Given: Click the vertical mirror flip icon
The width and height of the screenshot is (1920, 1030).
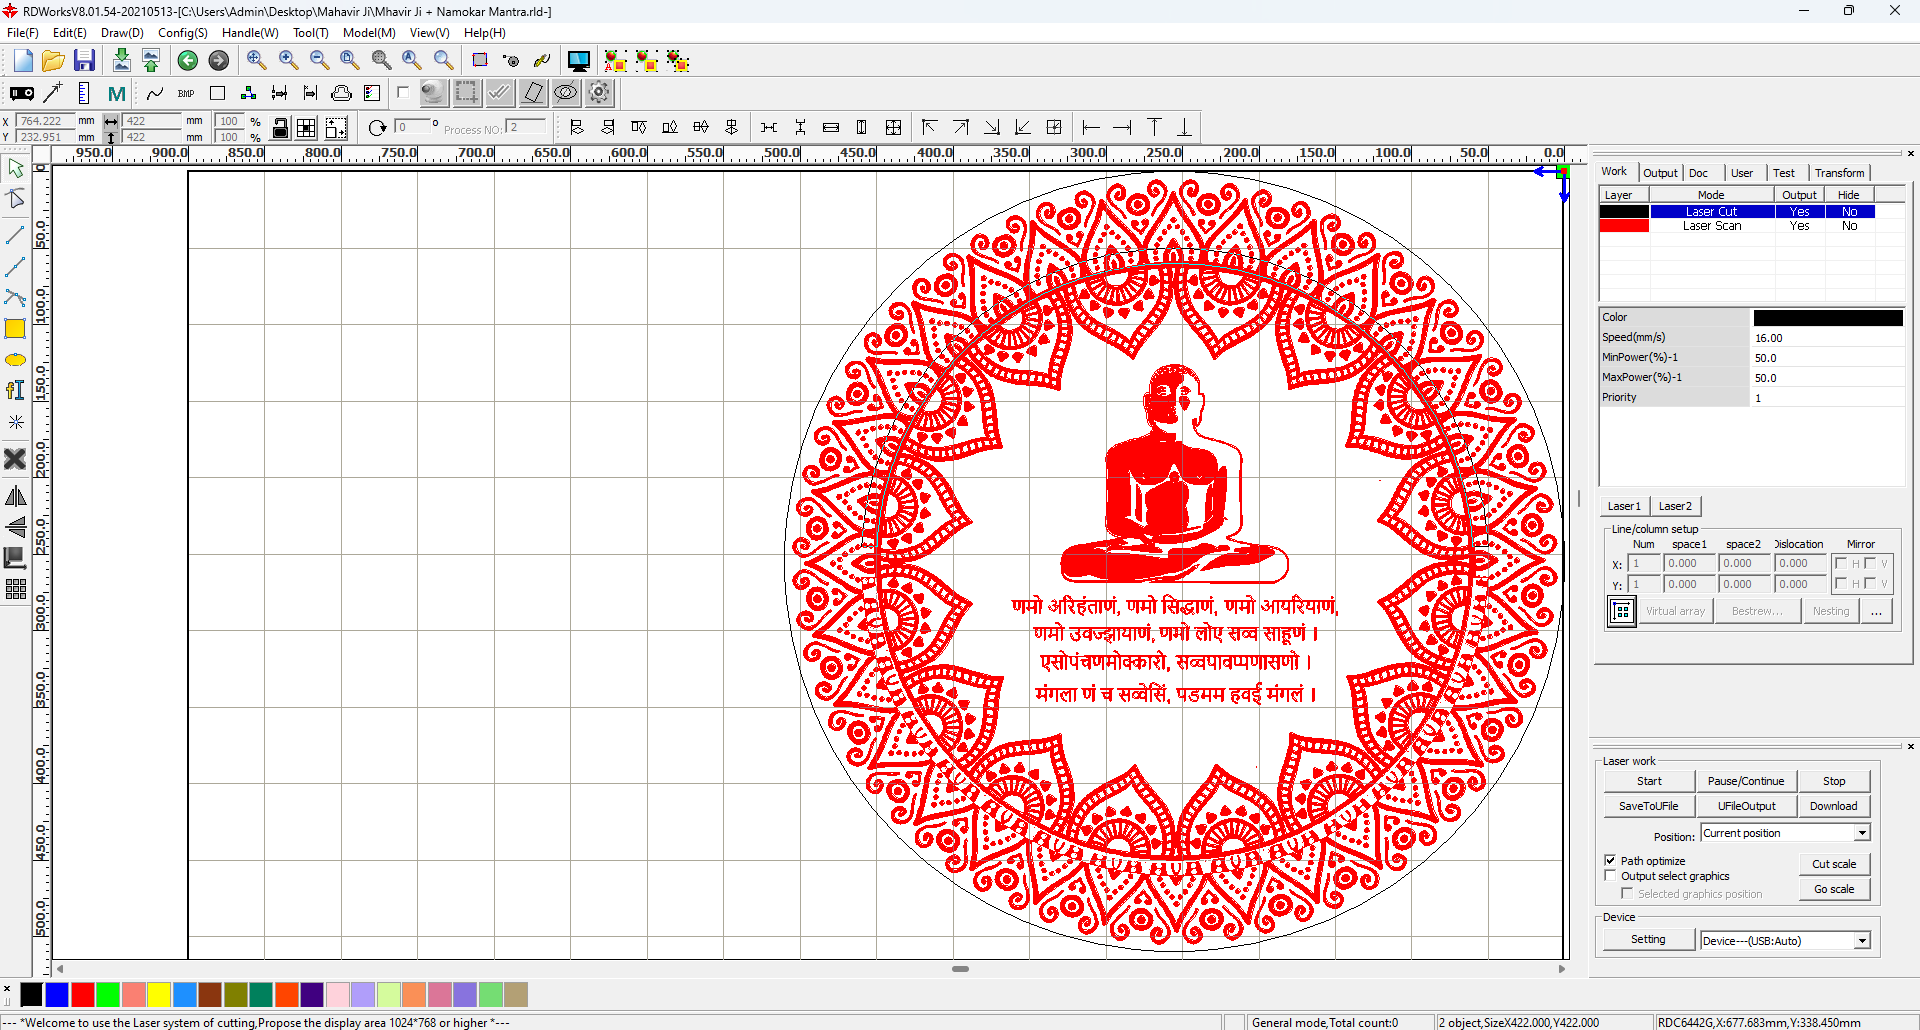Looking at the screenshot, I should click(16, 527).
